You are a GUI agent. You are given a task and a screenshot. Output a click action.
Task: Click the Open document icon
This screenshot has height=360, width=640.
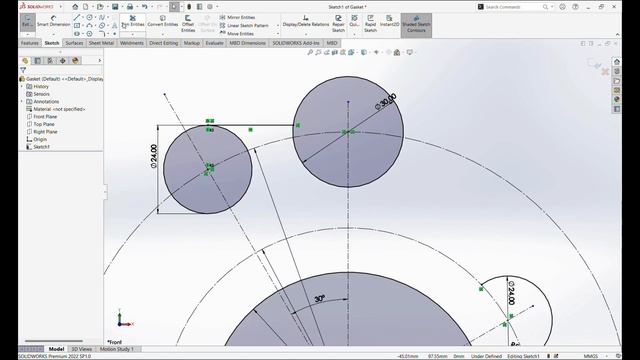[x=100, y=7]
